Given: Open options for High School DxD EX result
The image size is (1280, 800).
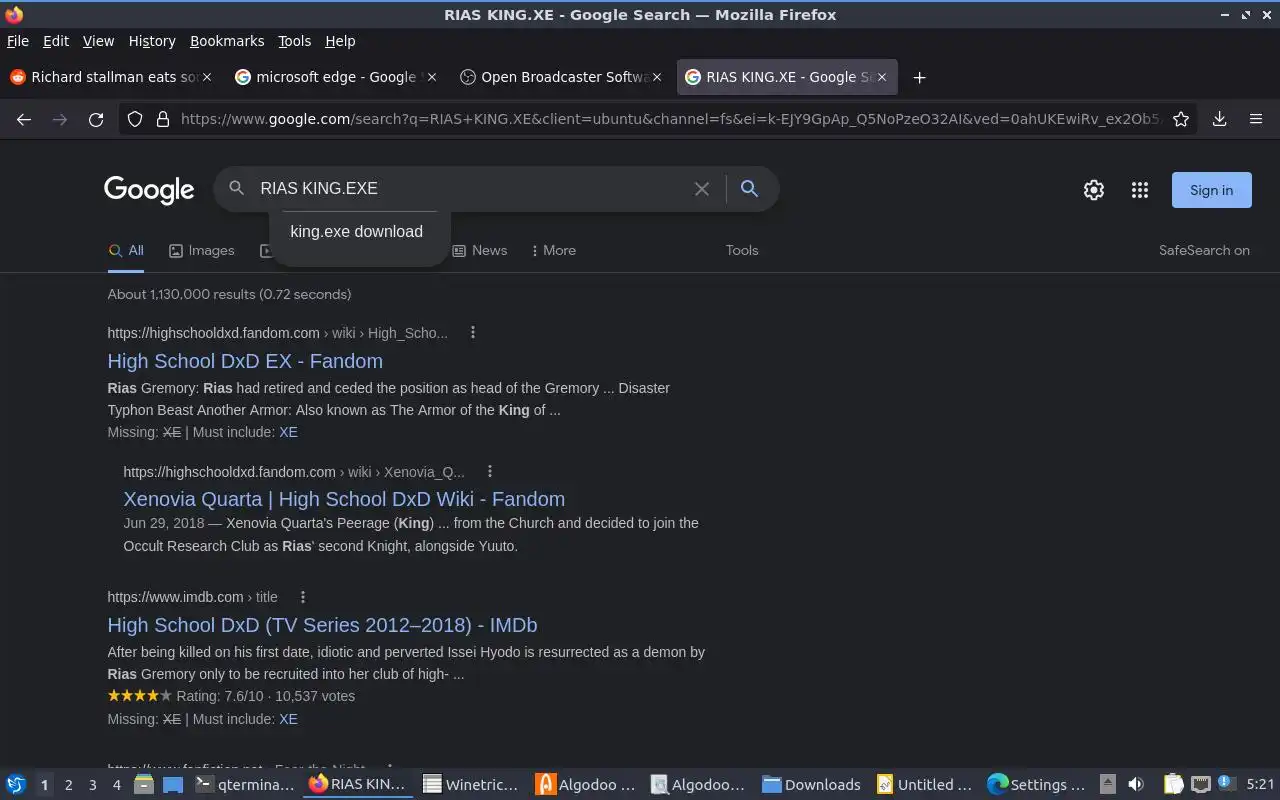Looking at the screenshot, I should click(x=473, y=333).
